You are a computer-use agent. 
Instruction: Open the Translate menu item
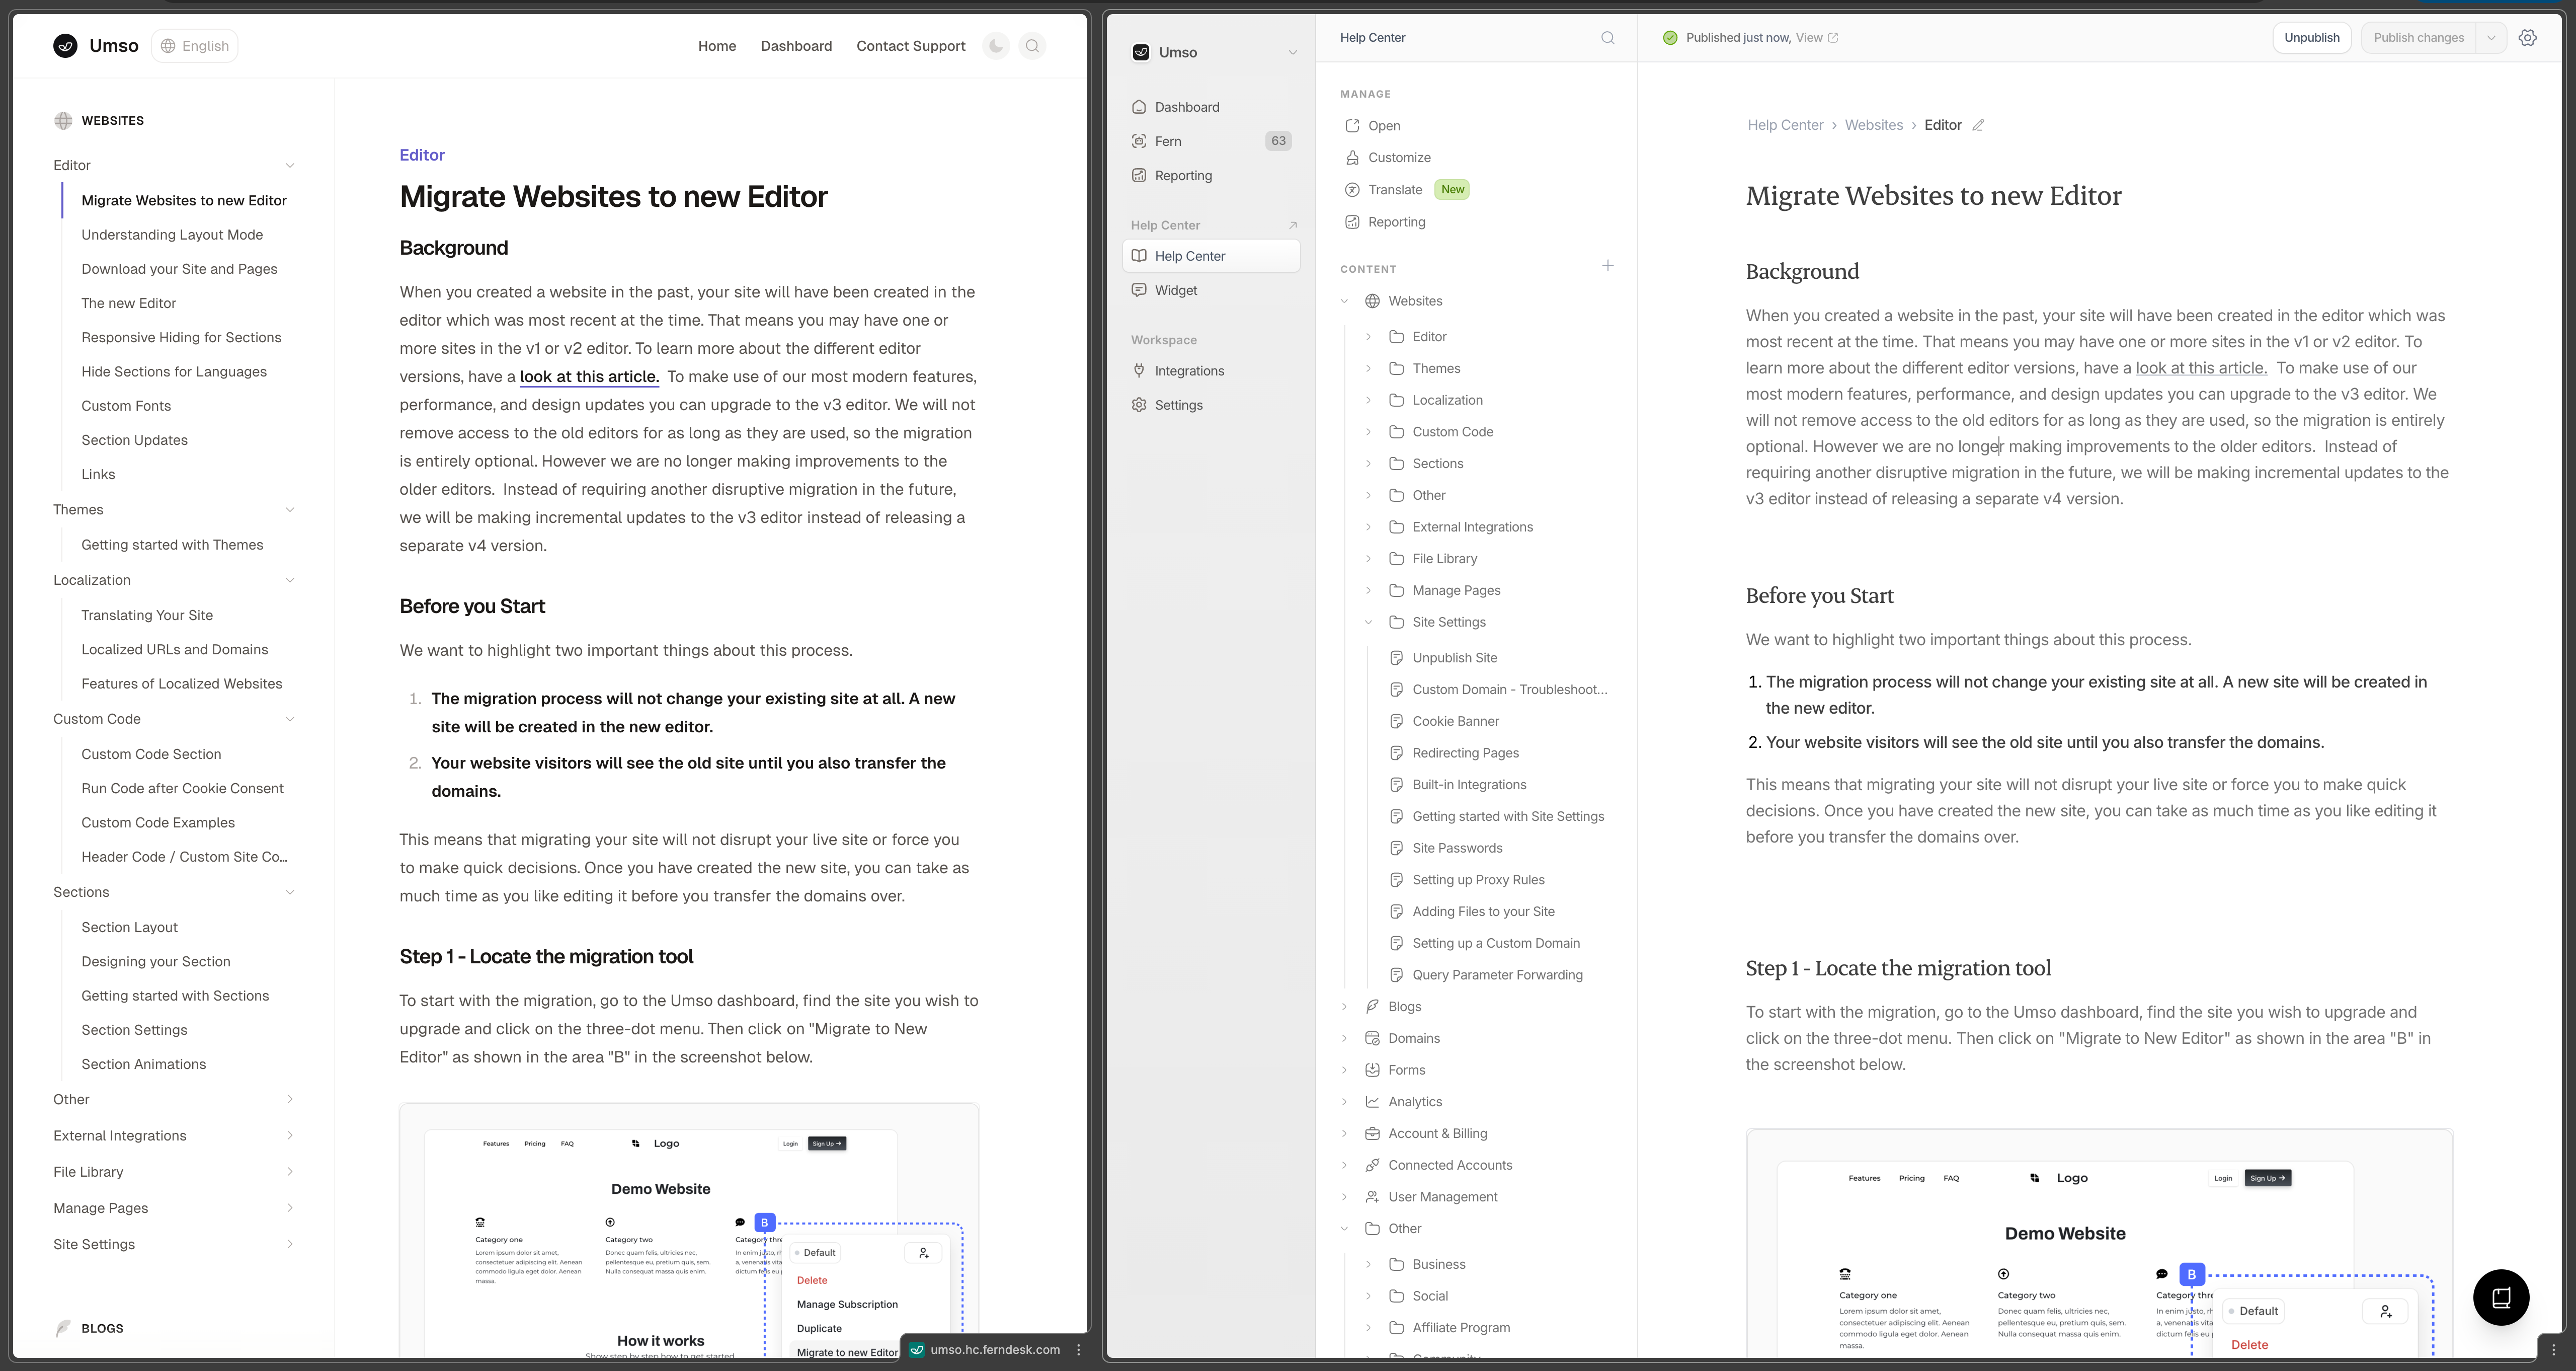click(x=1395, y=190)
